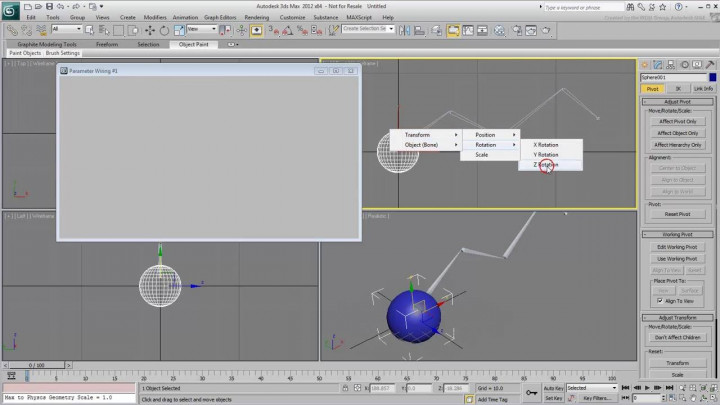The image size is (720, 405).
Task: Toggle the Align To View checkbox
Action: point(660,301)
